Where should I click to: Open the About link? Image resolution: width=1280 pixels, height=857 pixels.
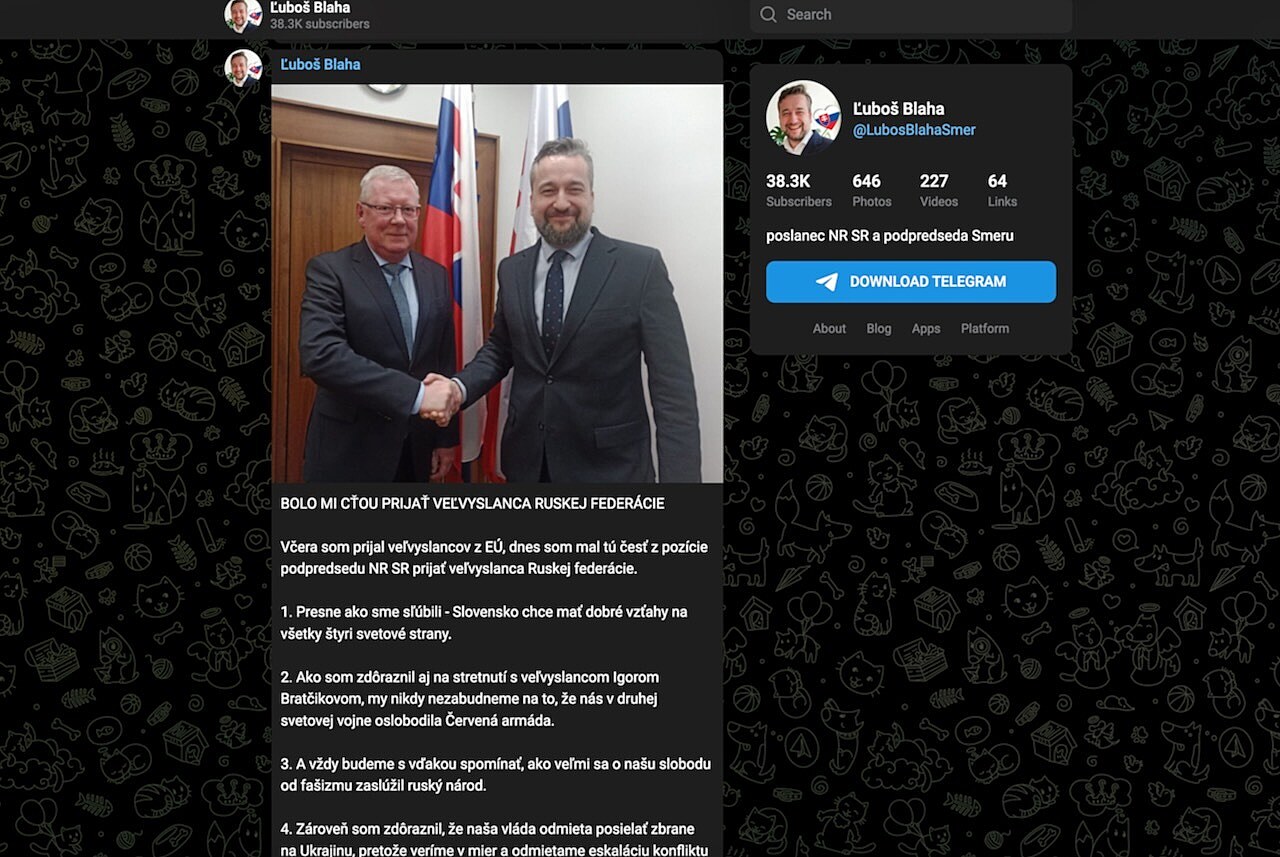[829, 328]
